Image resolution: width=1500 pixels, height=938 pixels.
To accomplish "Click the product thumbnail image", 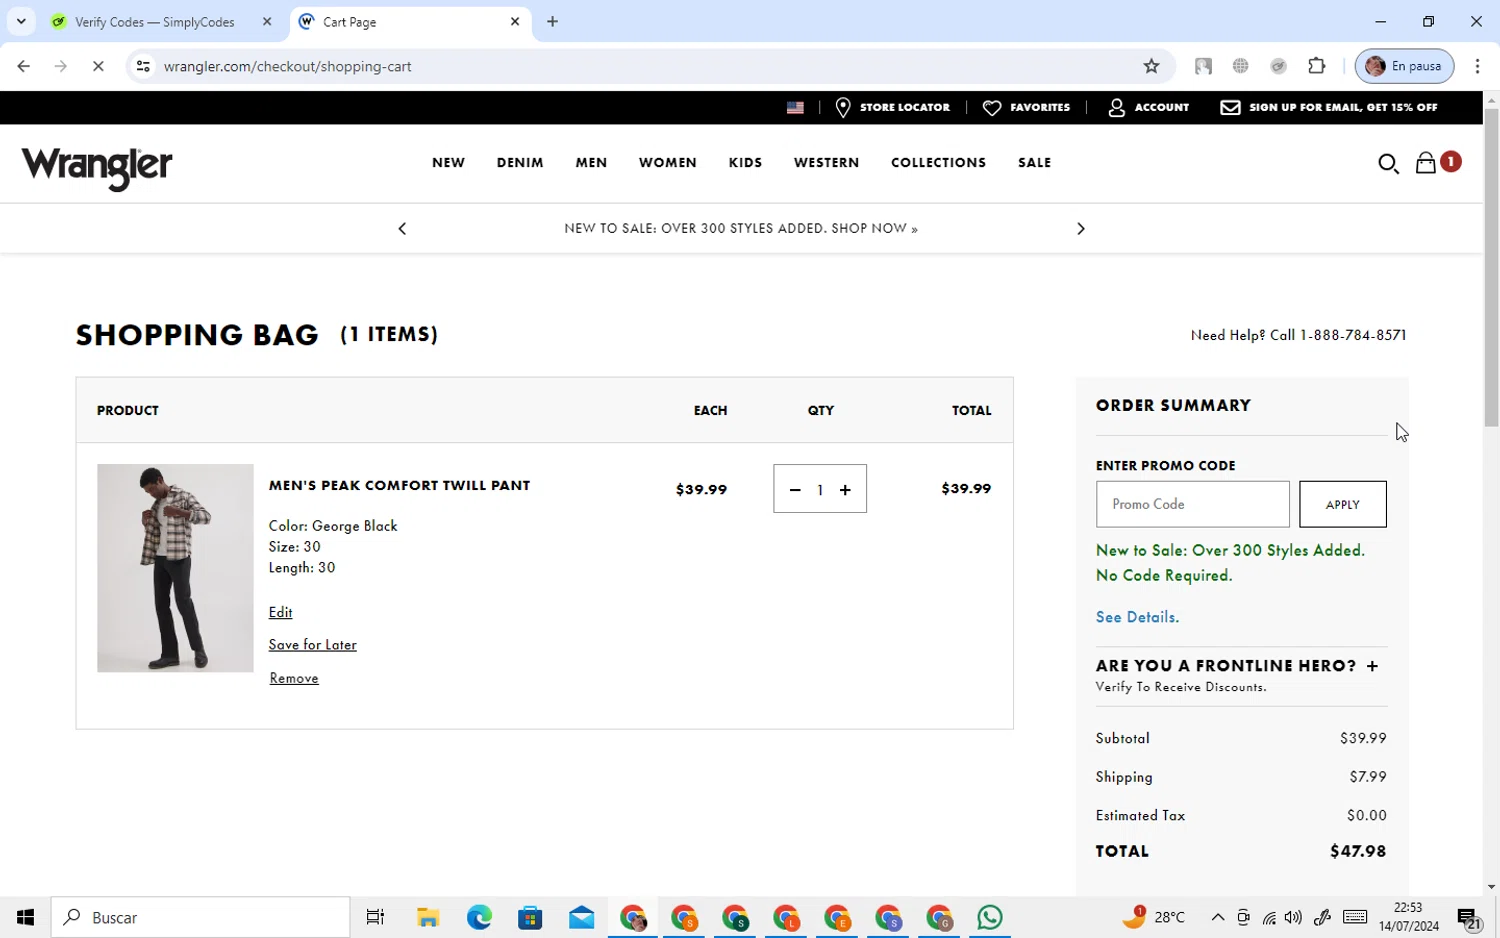I will coord(175,568).
